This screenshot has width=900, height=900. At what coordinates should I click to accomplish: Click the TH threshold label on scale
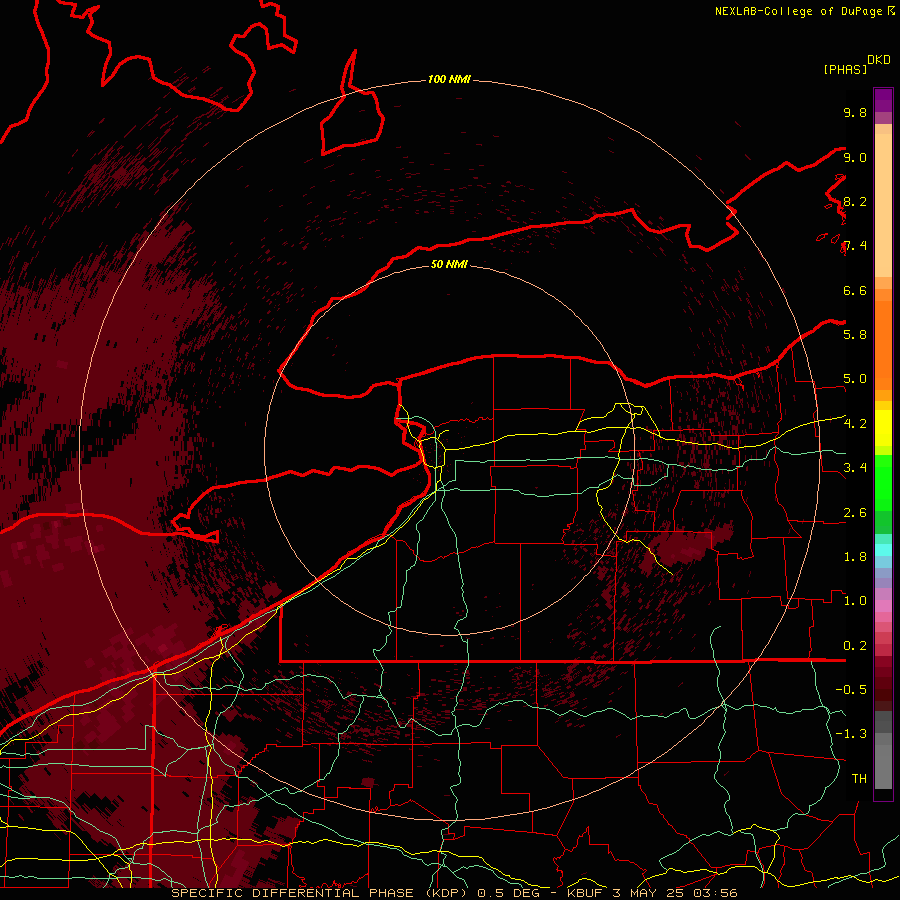[859, 778]
